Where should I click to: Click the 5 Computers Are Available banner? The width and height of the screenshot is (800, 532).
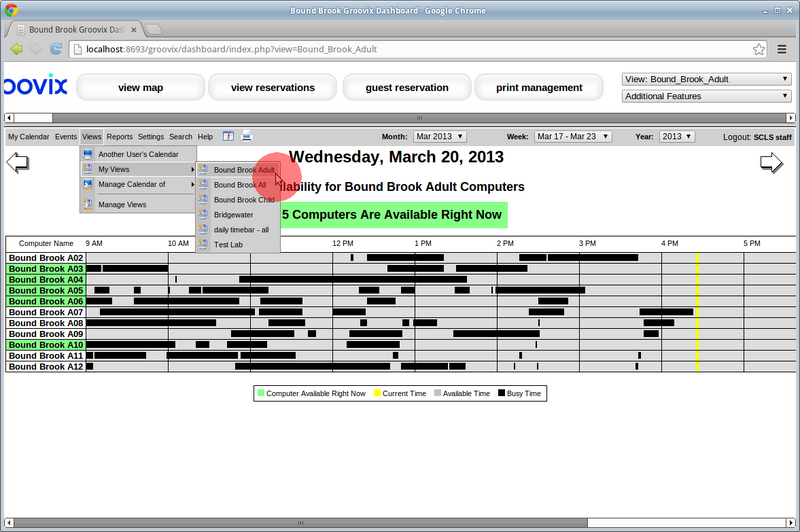[x=392, y=215]
